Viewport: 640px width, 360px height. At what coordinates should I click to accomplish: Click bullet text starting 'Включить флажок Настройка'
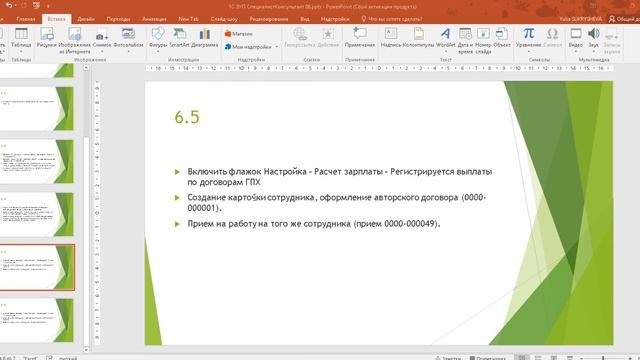[x=340, y=177]
